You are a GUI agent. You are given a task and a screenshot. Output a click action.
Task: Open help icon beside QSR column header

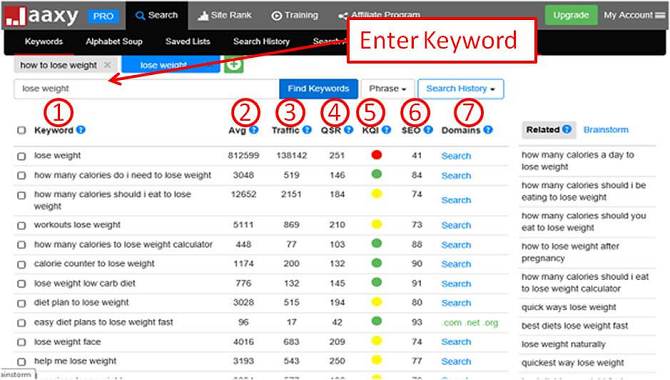(x=349, y=130)
